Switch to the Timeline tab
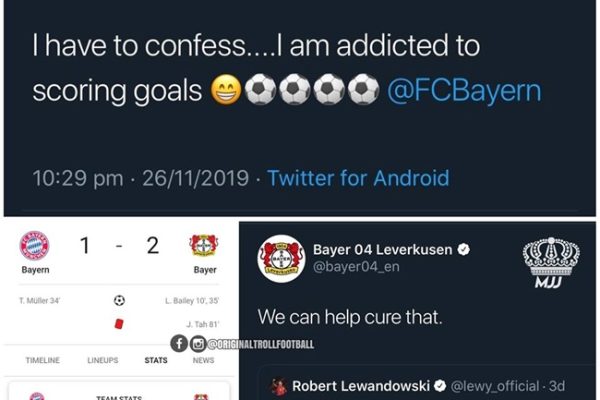Viewport: 600px width, 400px height. (42, 360)
